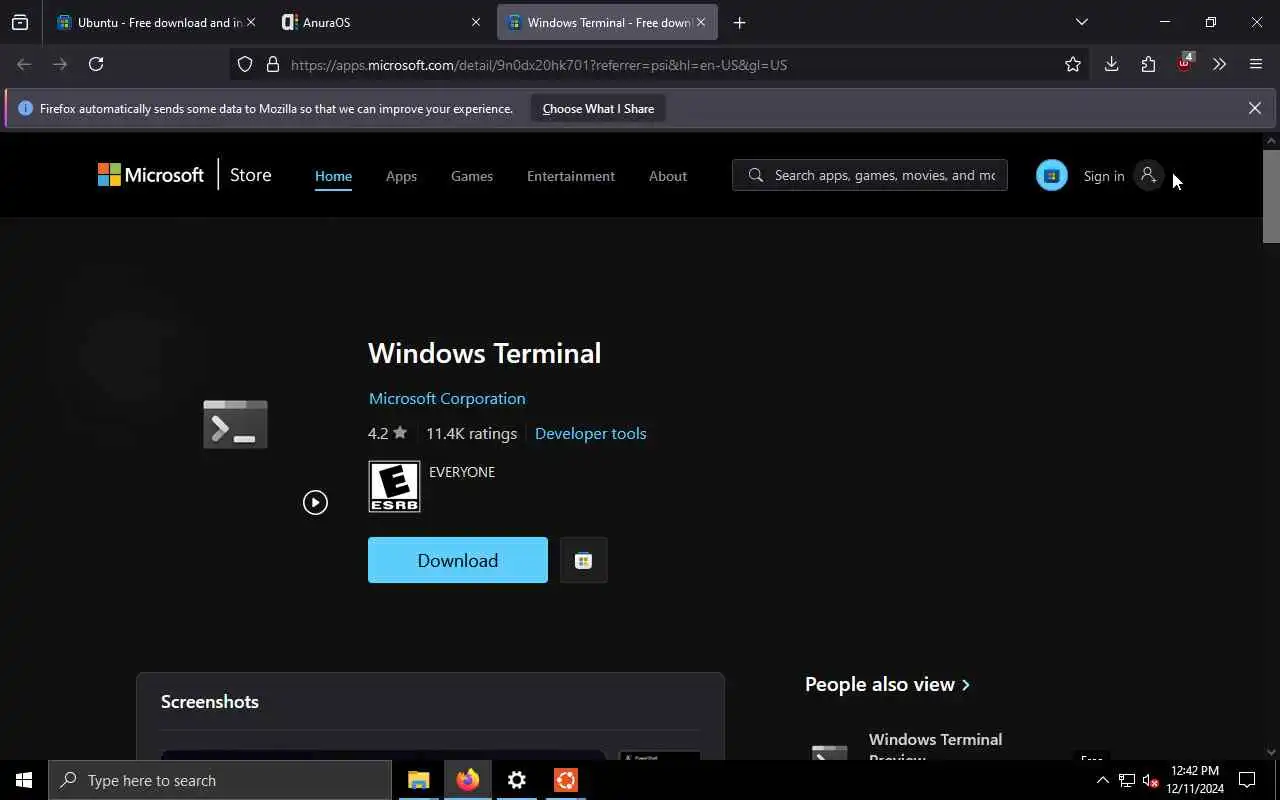1280x800 pixels.
Task: Open Firefox View recent browsing icon
Action: coord(20,22)
